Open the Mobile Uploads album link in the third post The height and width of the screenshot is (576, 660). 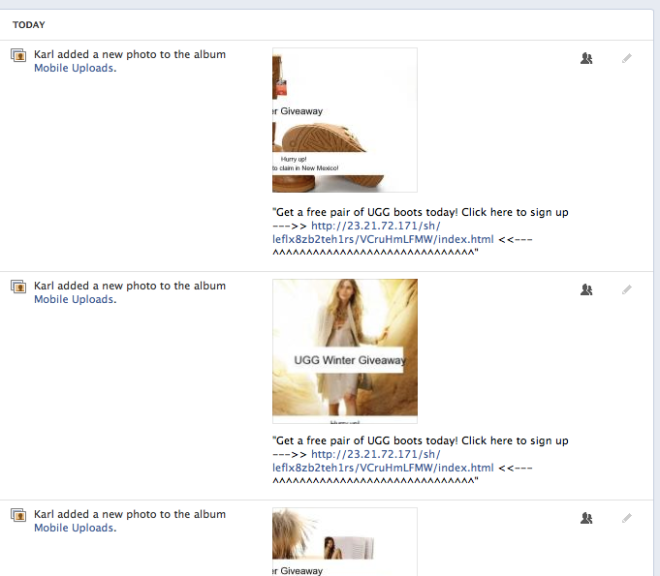75,528
